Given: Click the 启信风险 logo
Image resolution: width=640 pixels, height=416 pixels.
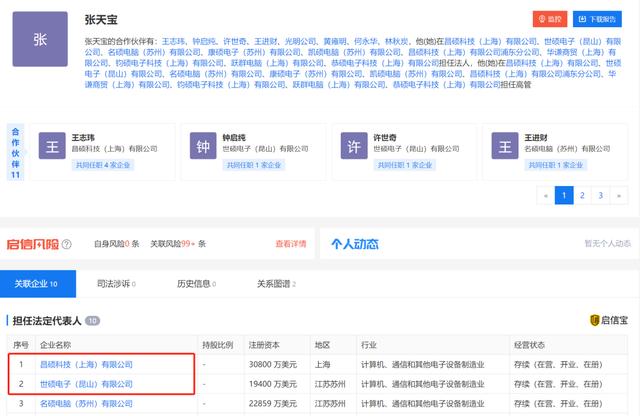Looking at the screenshot, I should click(32, 243).
